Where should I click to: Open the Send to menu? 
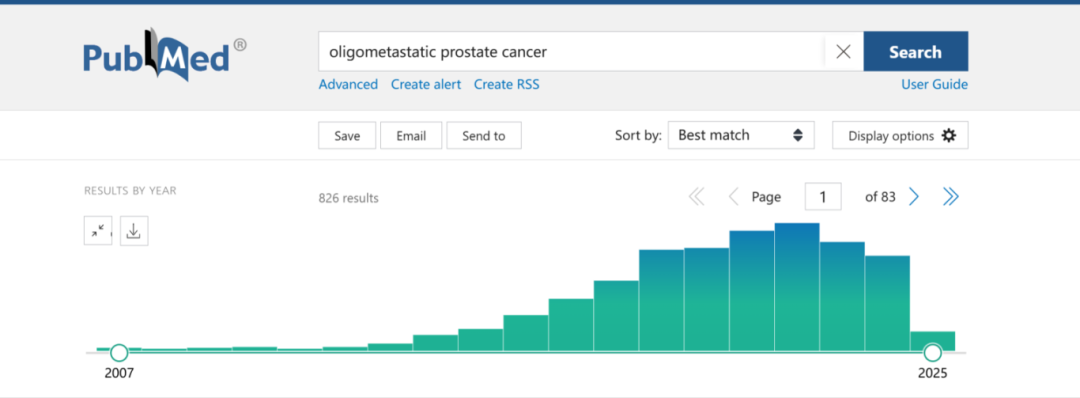[484, 136]
